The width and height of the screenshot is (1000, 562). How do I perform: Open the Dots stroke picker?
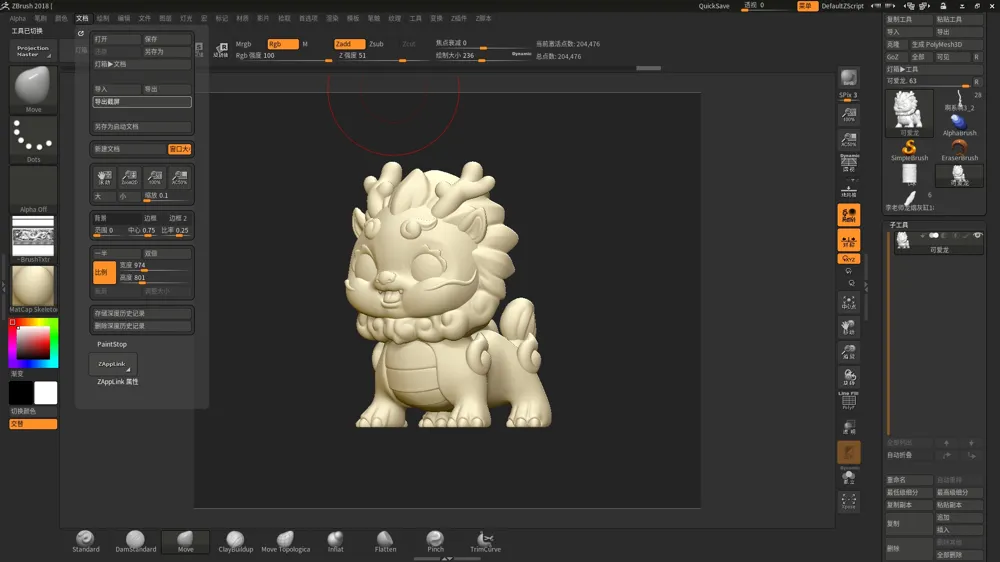(33, 139)
